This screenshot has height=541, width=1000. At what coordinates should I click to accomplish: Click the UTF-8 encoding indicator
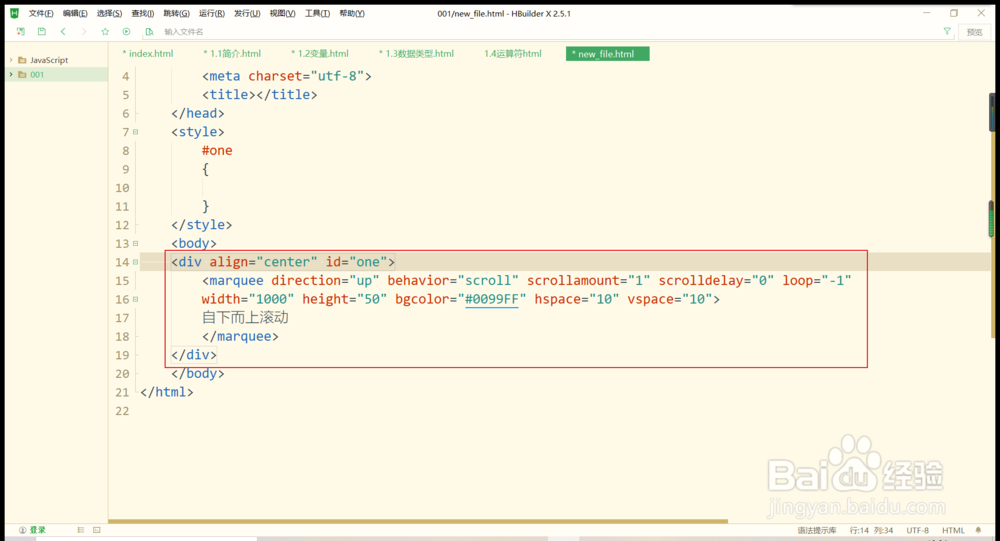tap(918, 530)
